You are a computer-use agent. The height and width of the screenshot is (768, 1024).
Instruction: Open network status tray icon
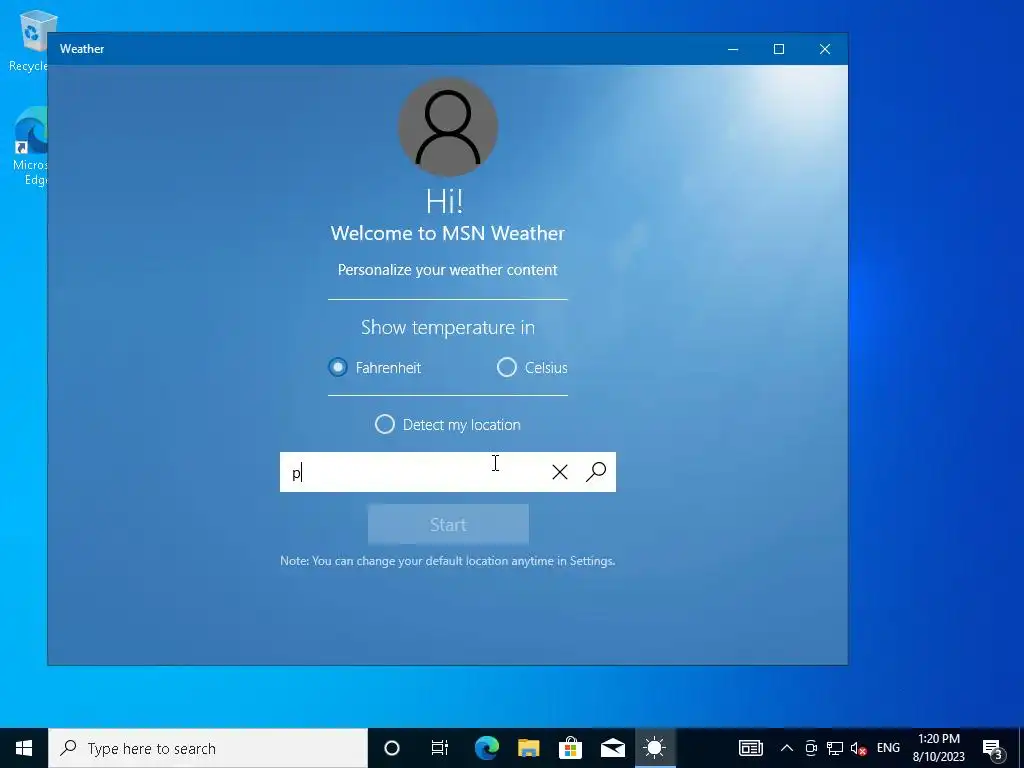click(x=835, y=748)
